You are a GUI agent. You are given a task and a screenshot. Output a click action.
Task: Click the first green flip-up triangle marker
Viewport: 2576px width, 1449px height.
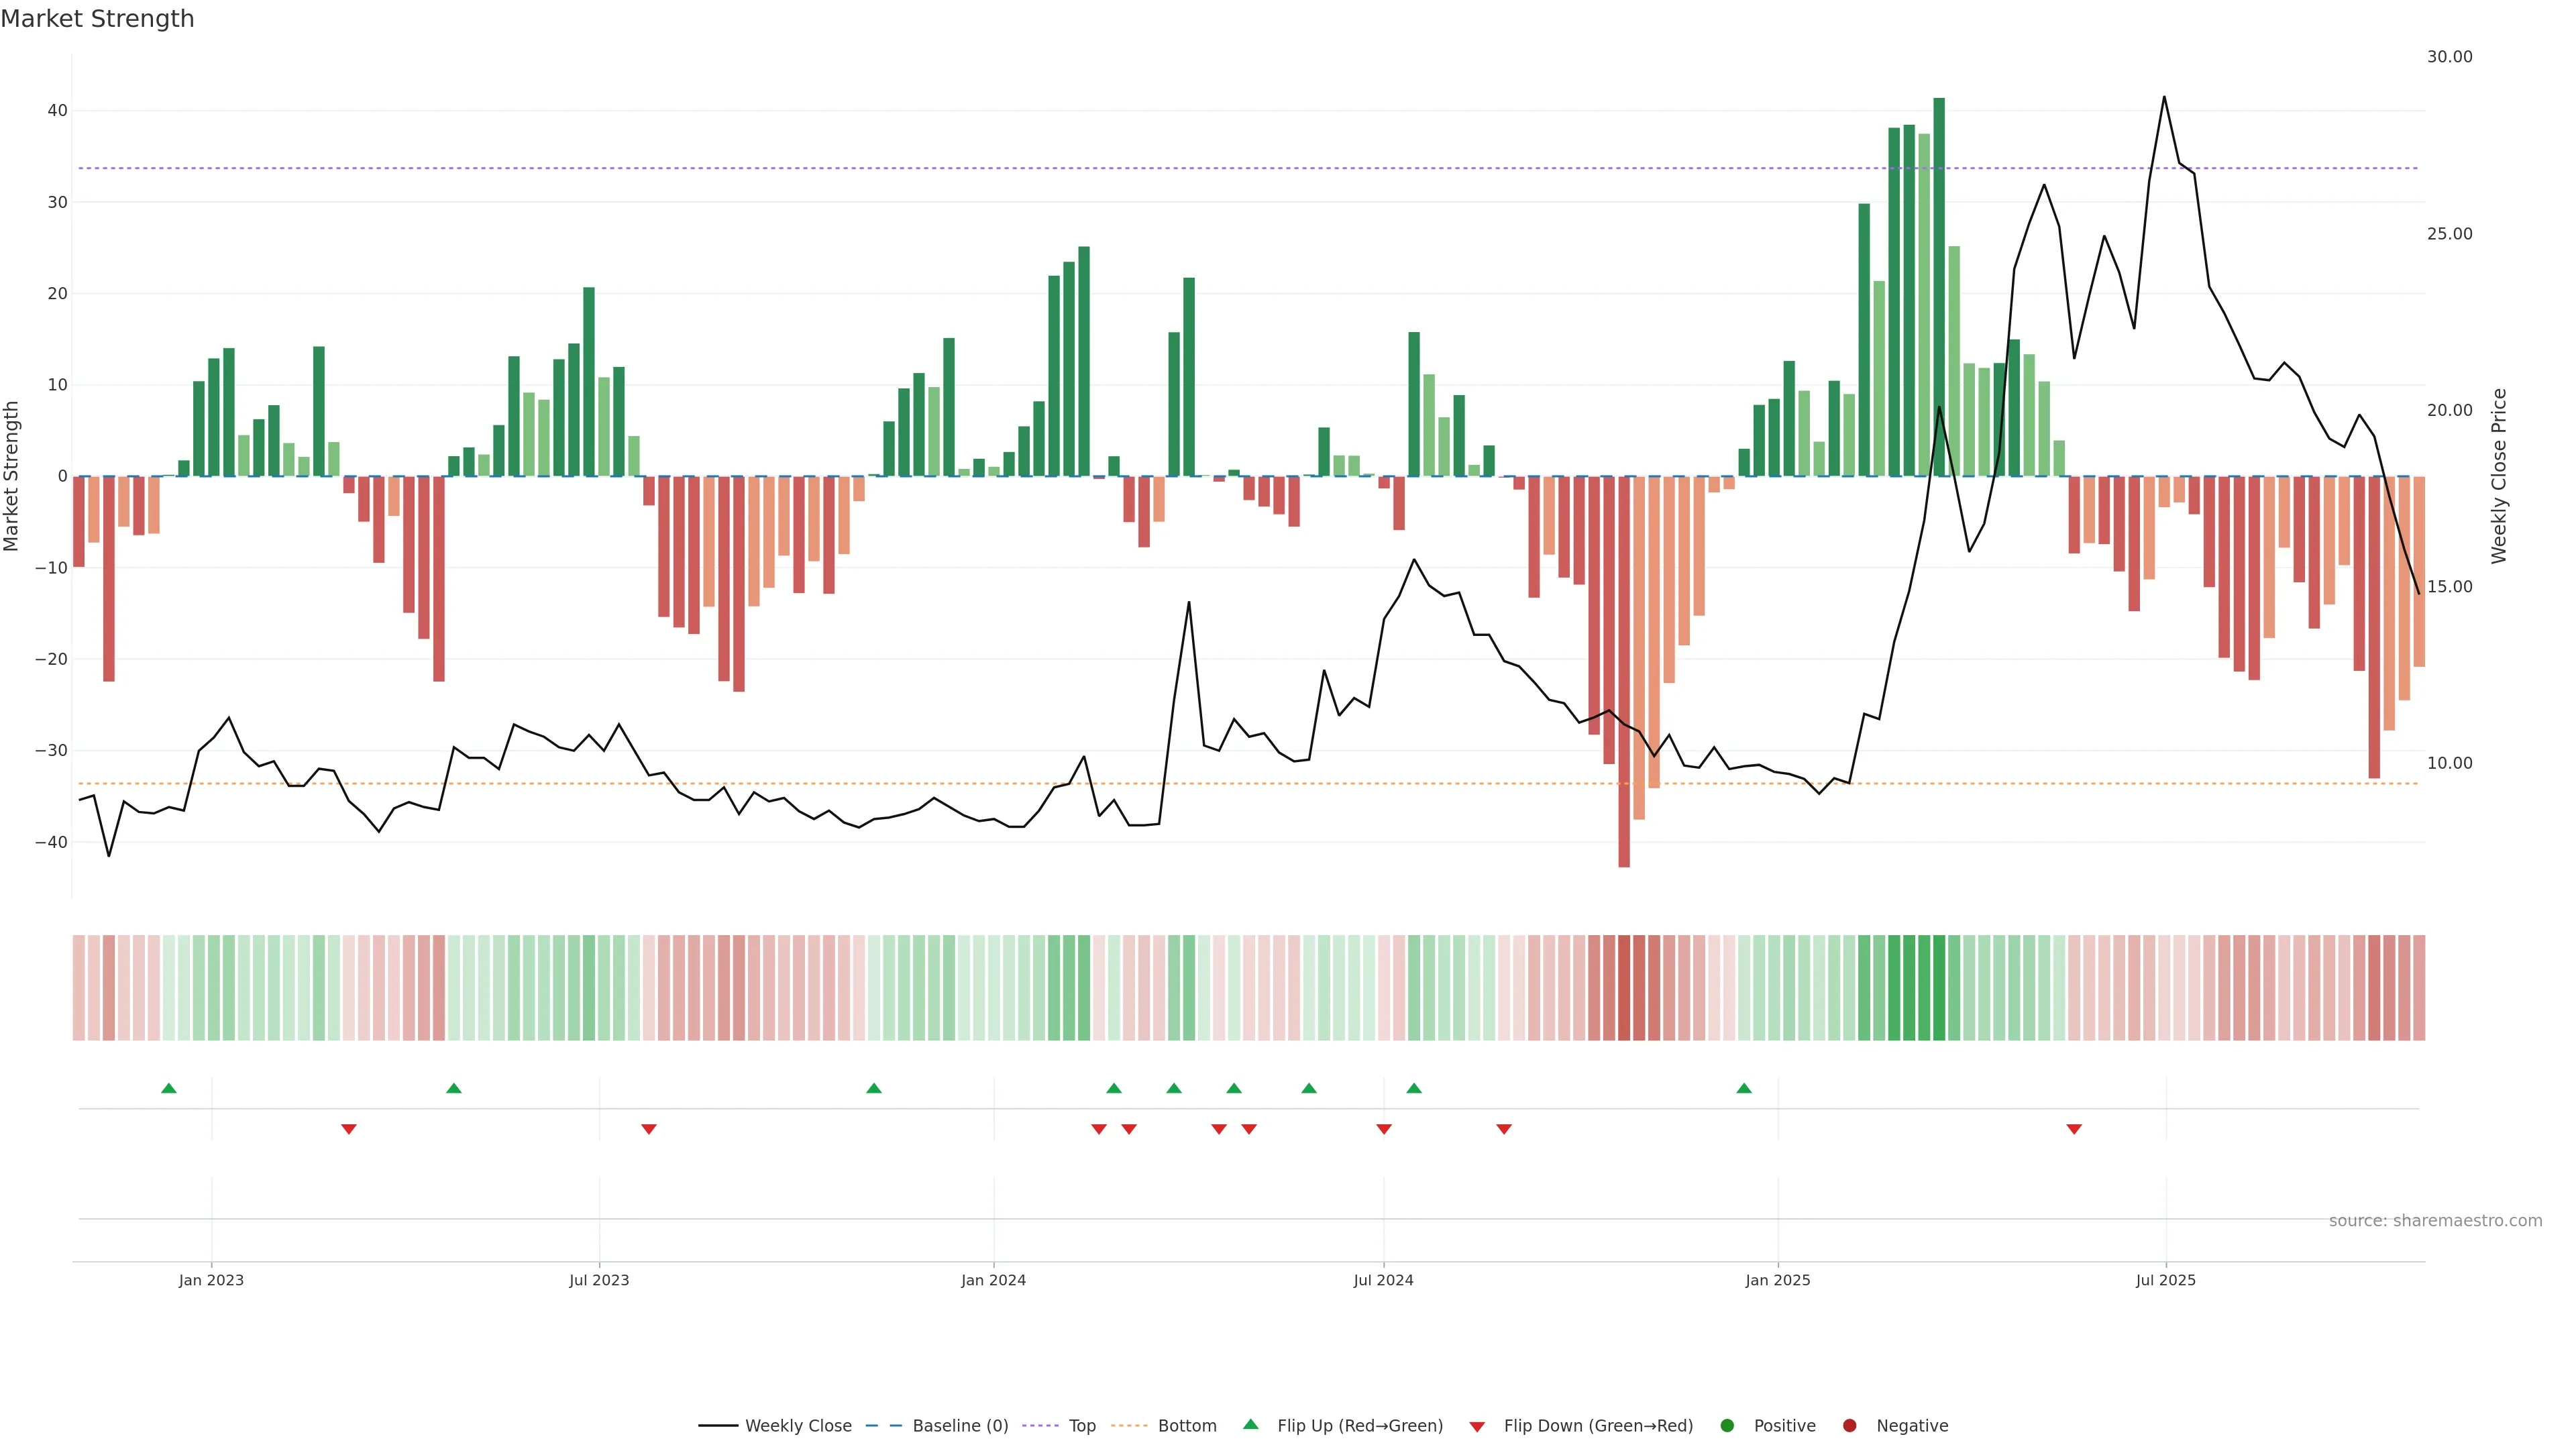click(169, 1088)
